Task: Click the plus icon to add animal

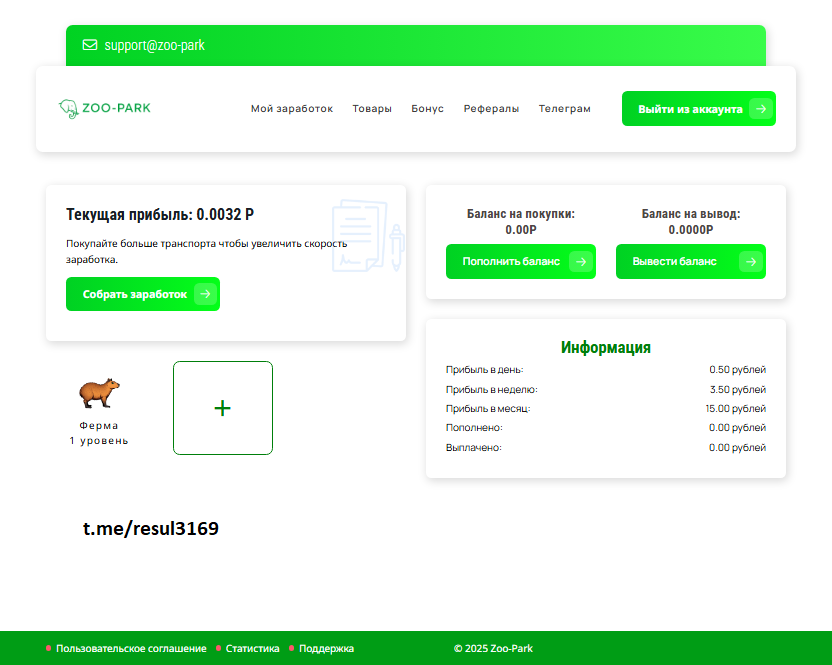Action: coord(223,408)
